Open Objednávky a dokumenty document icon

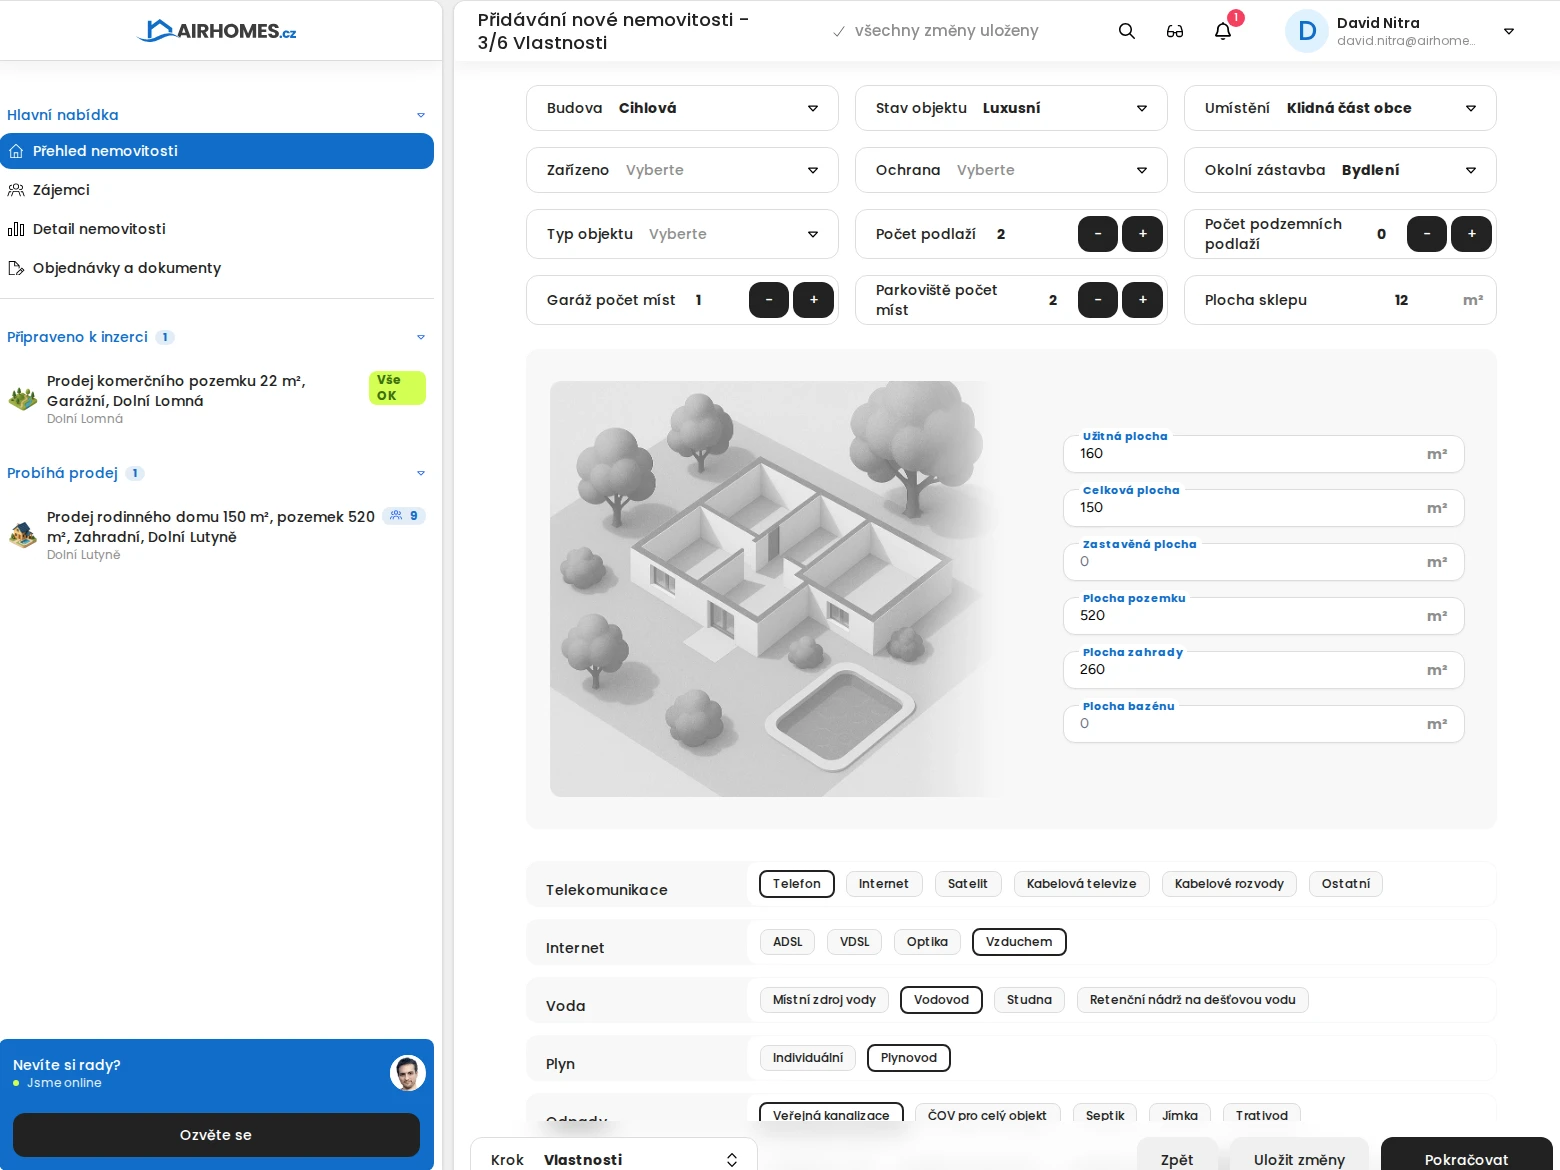point(16,268)
